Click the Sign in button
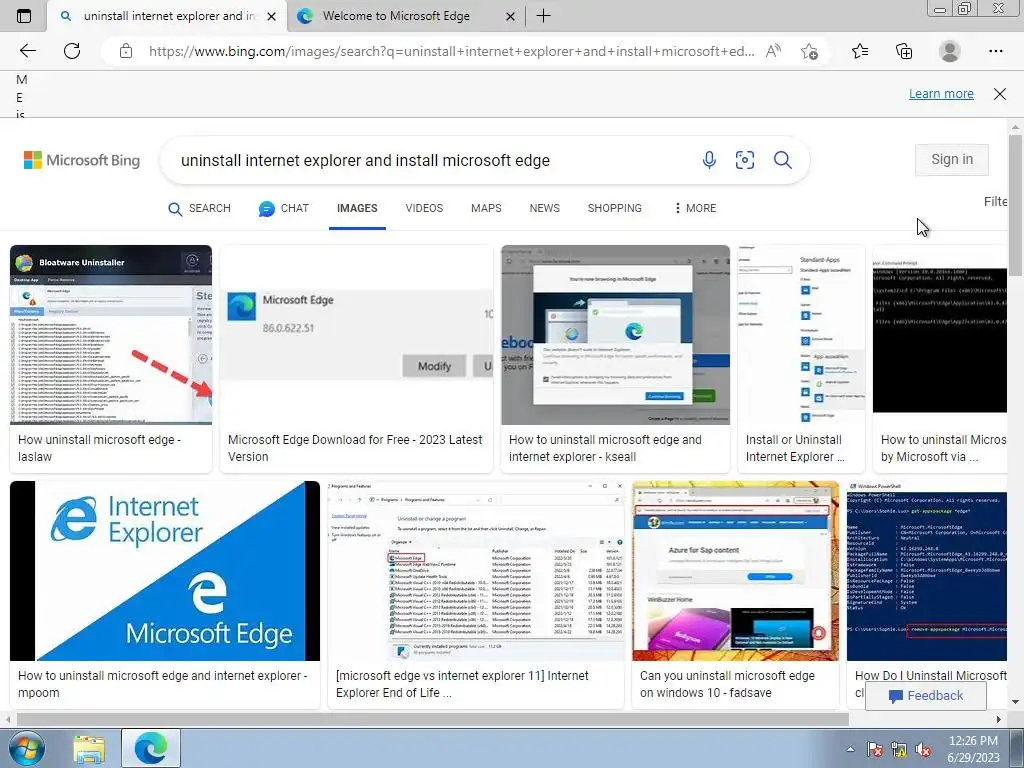Viewport: 1024px width, 768px height. point(952,159)
